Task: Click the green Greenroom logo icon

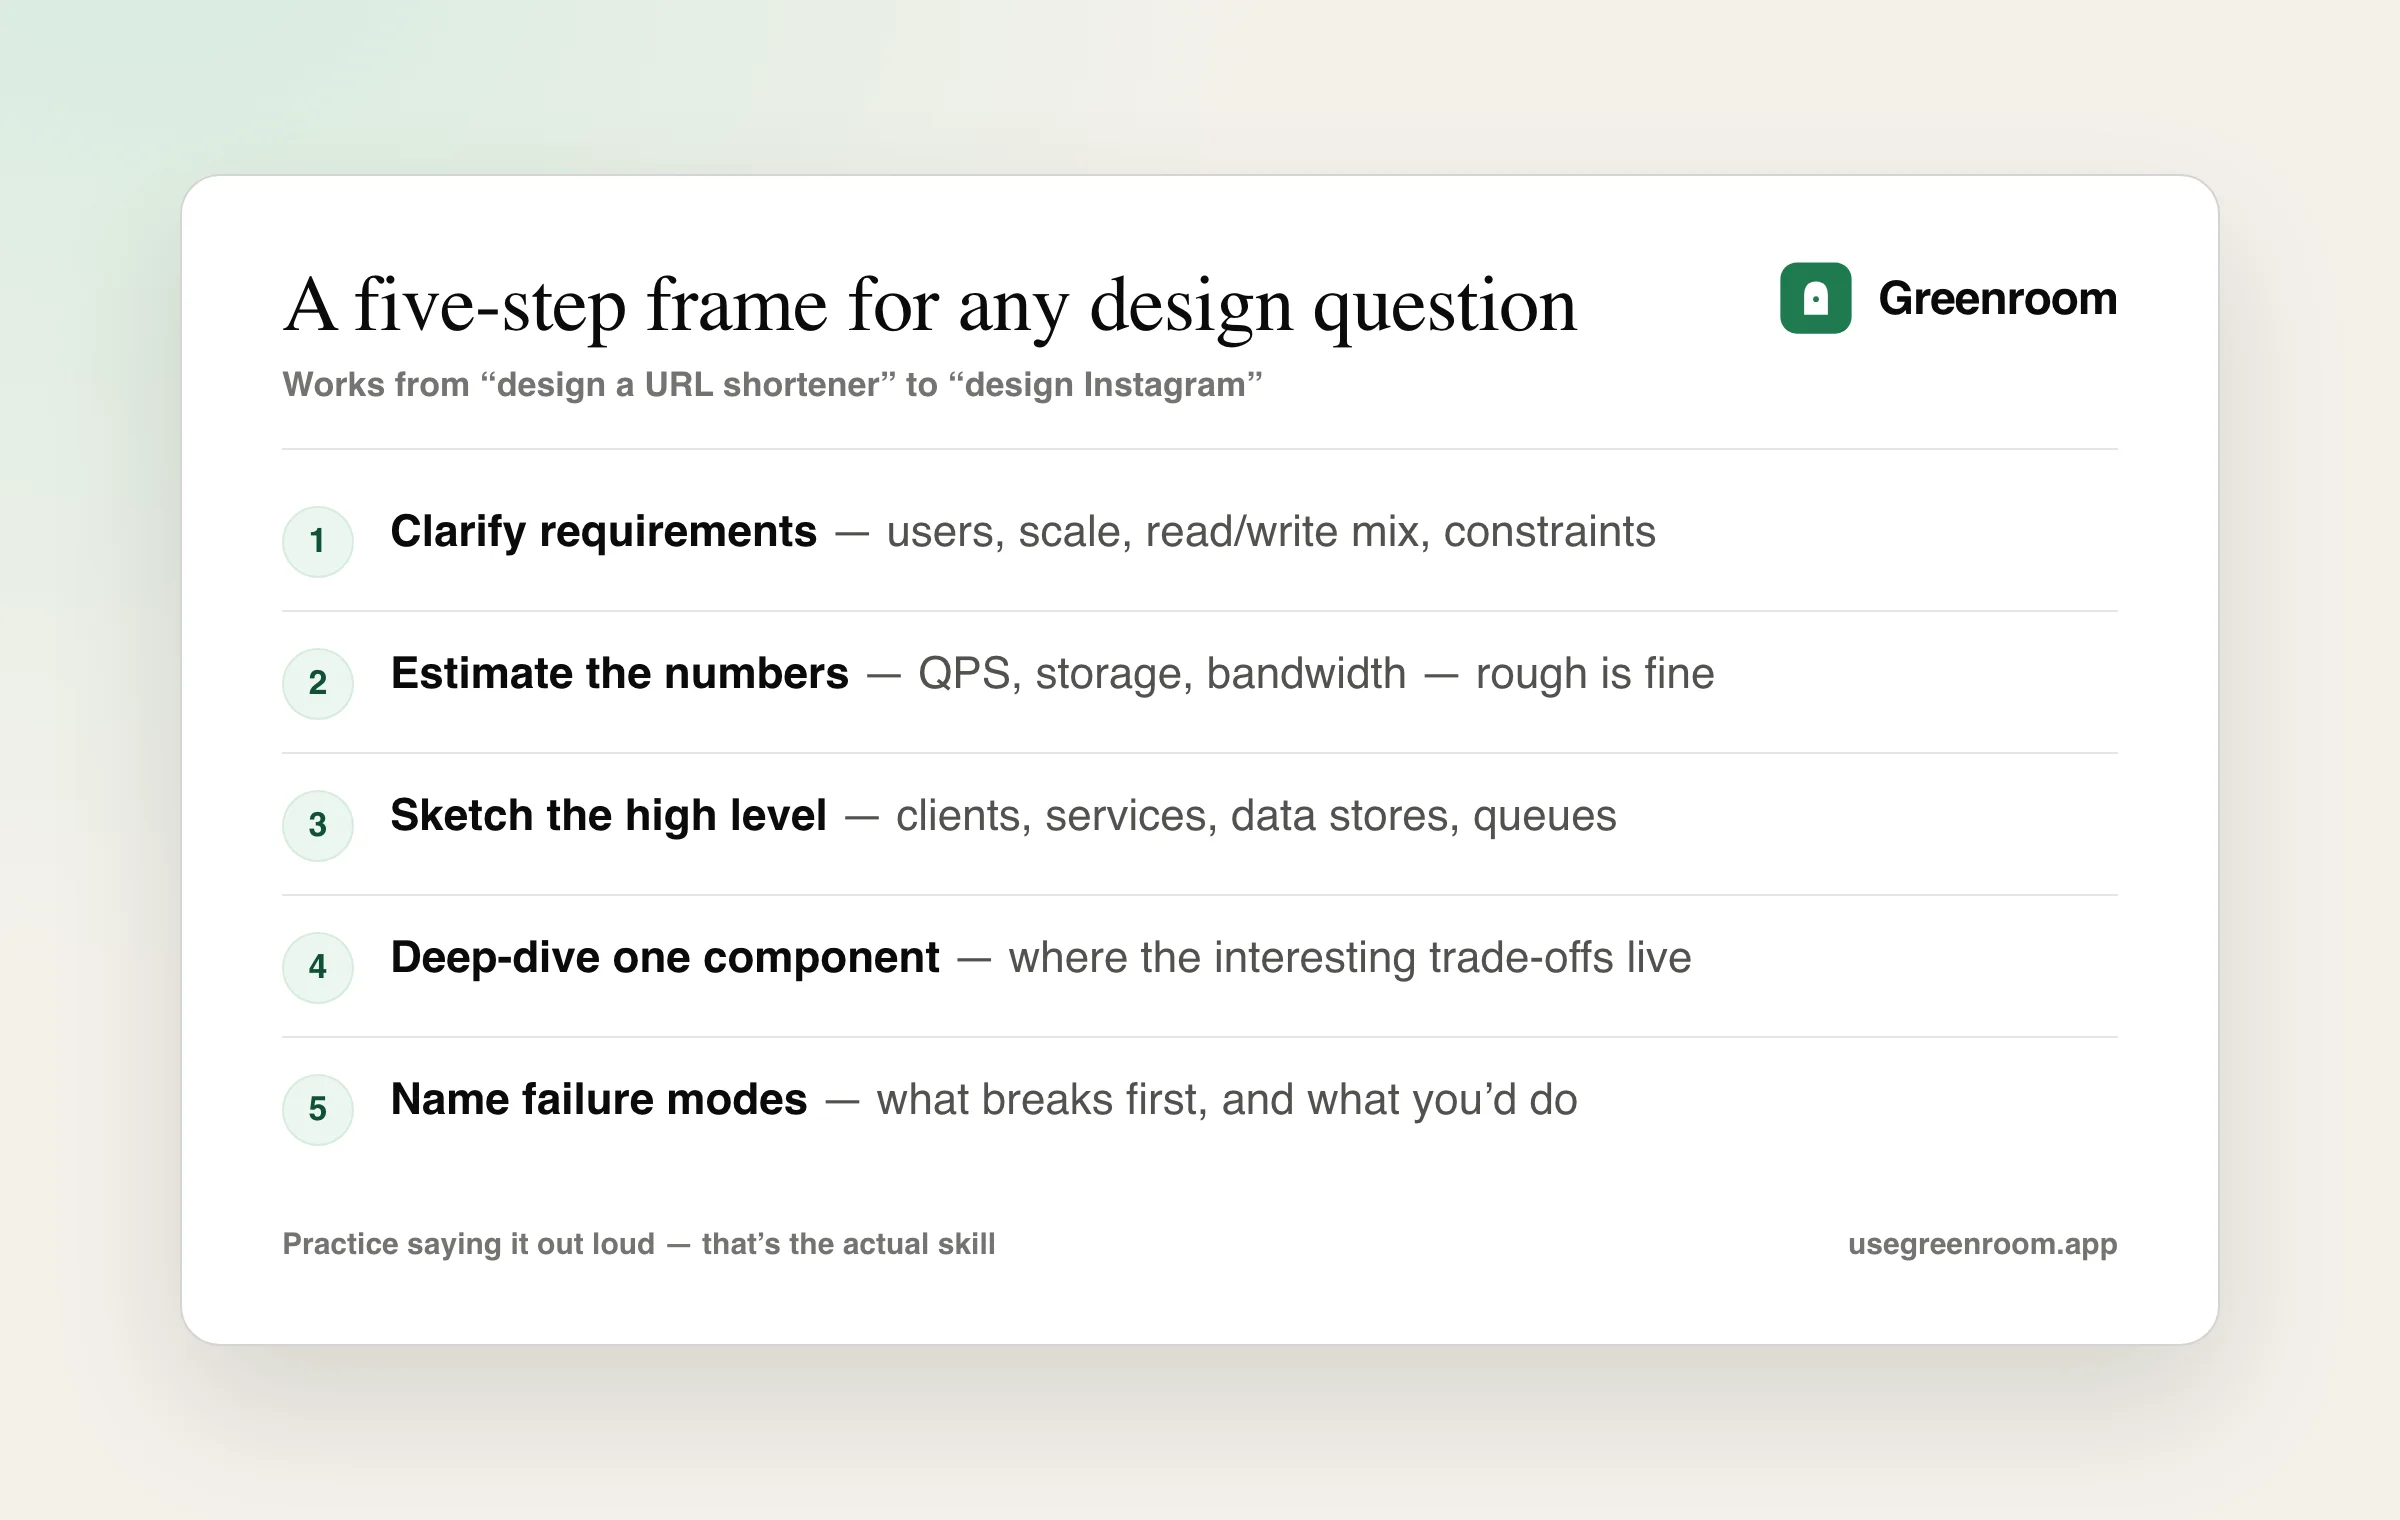Action: tap(1815, 298)
